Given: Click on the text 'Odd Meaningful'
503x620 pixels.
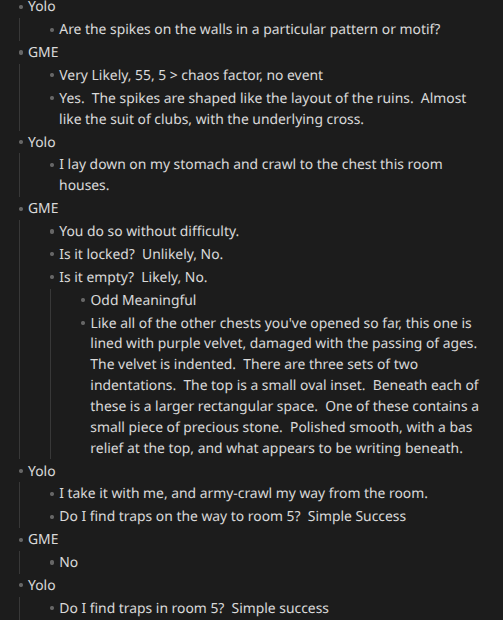Looking at the screenshot, I should (143, 300).
